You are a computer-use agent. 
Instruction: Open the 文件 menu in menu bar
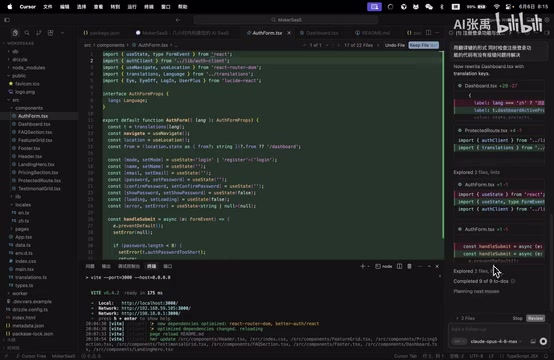click(x=47, y=7)
